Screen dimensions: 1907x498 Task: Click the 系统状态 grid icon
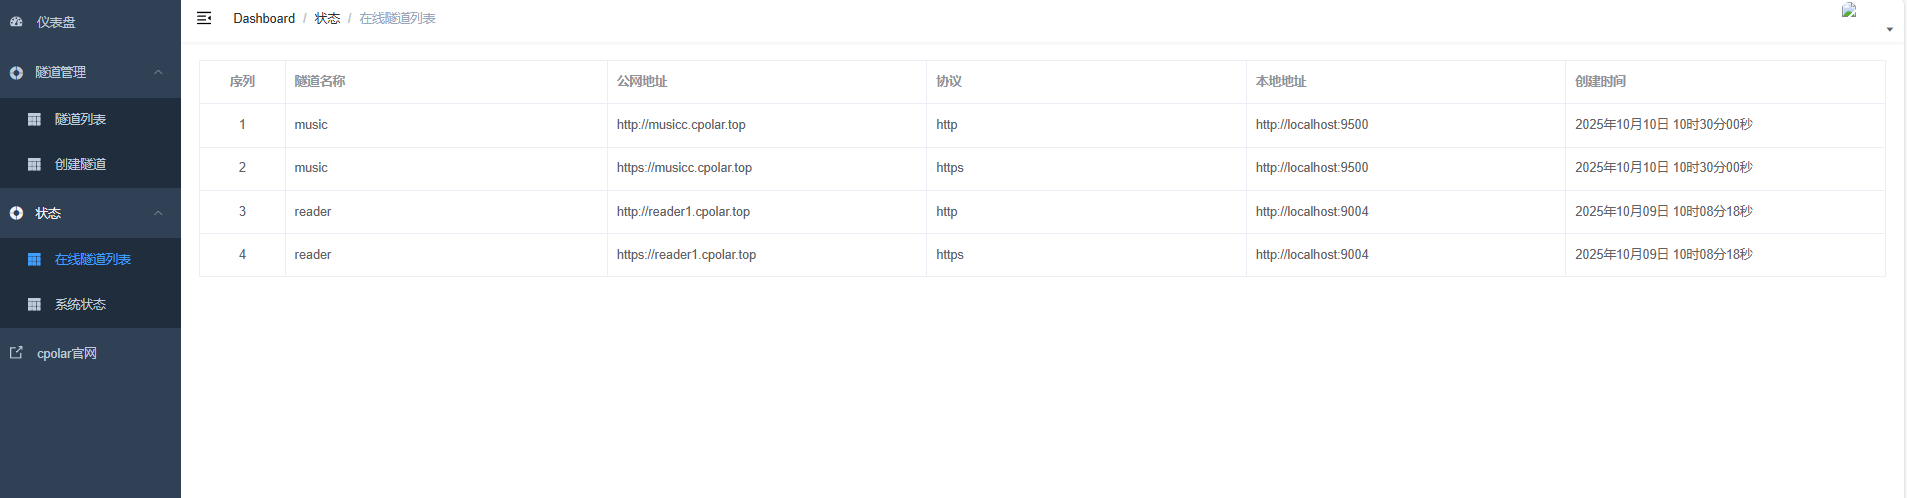coord(34,304)
